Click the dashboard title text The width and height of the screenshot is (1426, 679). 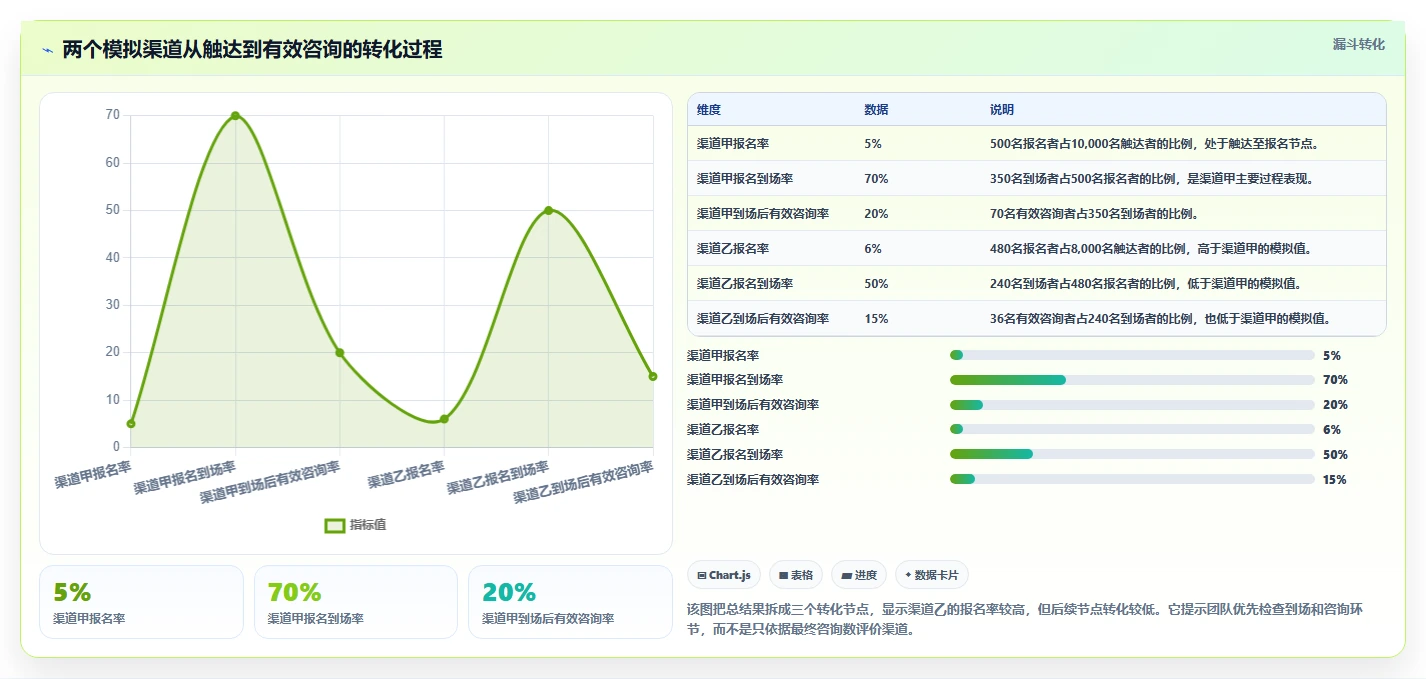252,50
